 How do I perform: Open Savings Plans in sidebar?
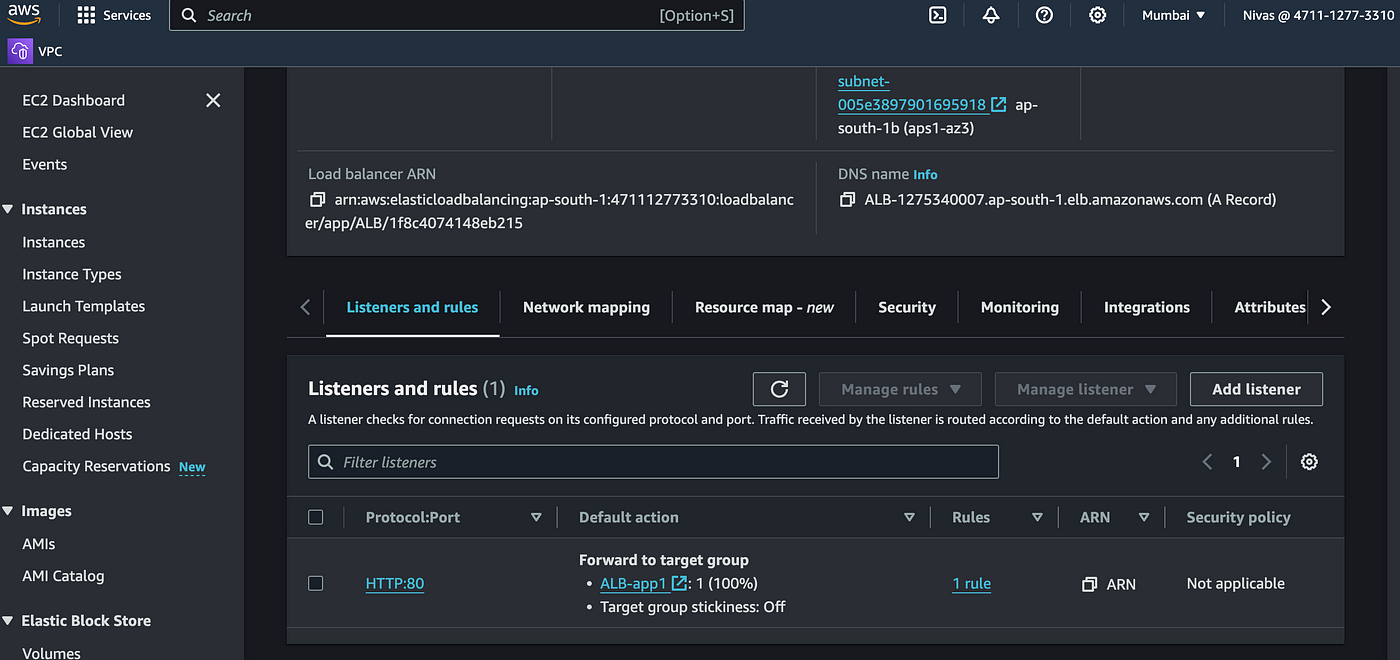68,370
